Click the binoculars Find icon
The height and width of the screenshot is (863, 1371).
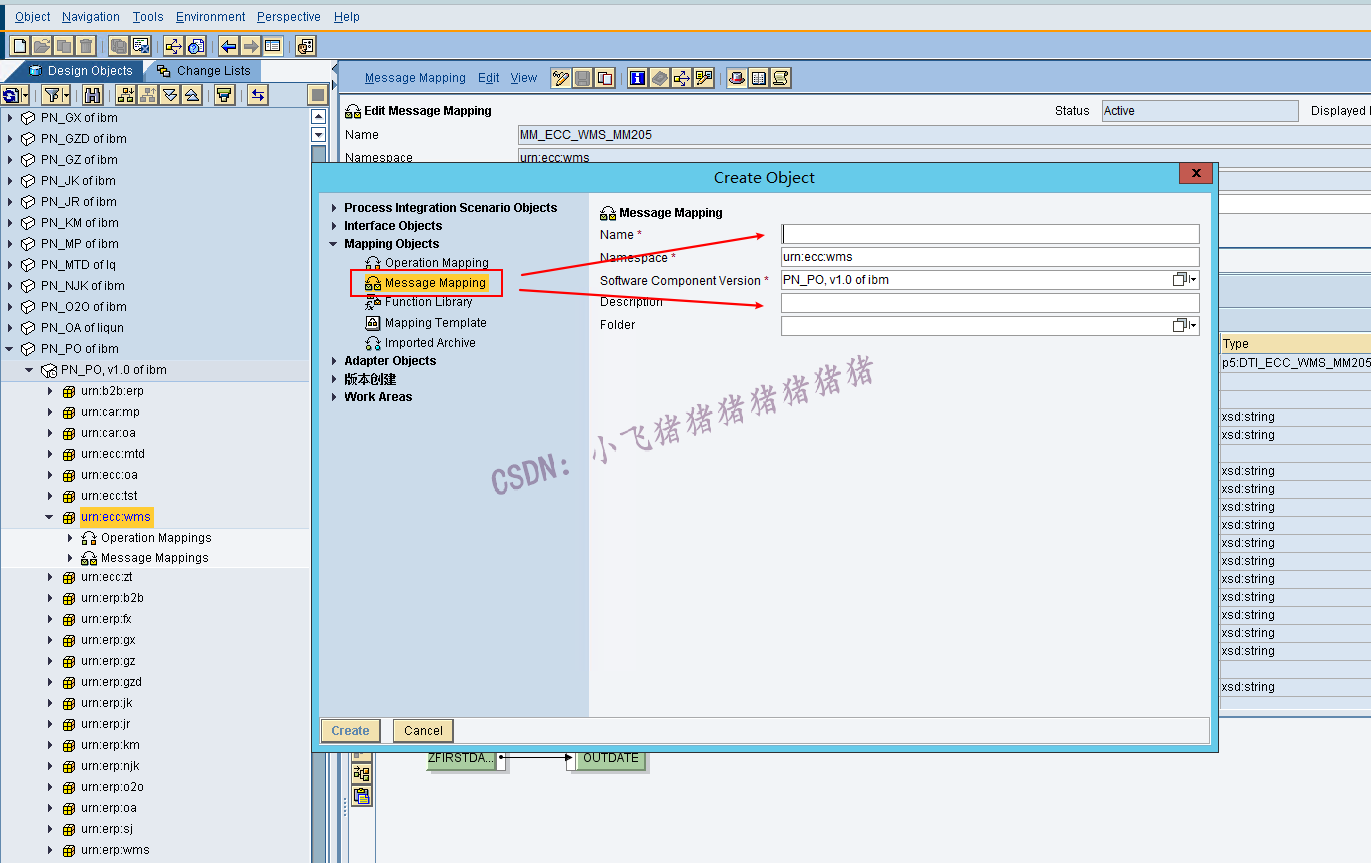click(x=93, y=95)
